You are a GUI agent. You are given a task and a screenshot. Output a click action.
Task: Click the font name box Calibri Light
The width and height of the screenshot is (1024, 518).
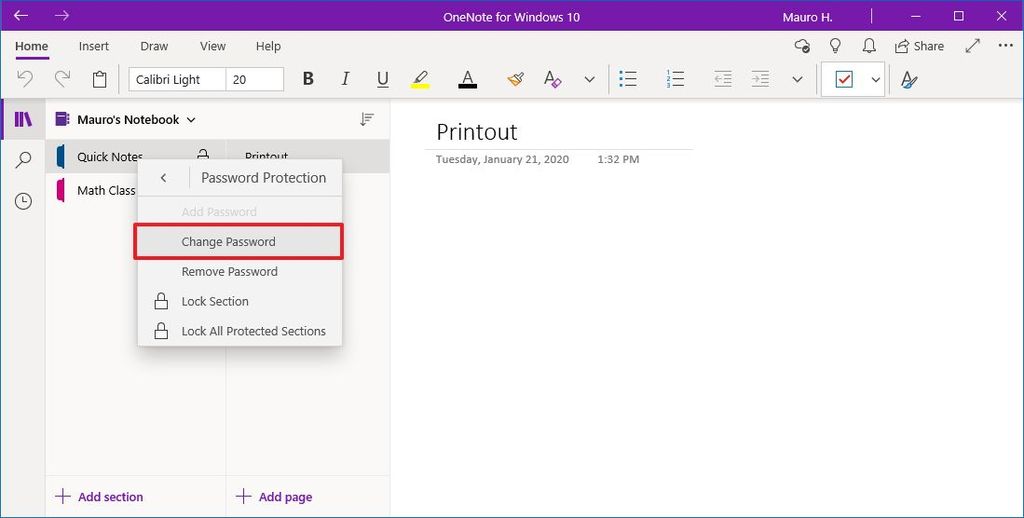pyautogui.click(x=177, y=80)
